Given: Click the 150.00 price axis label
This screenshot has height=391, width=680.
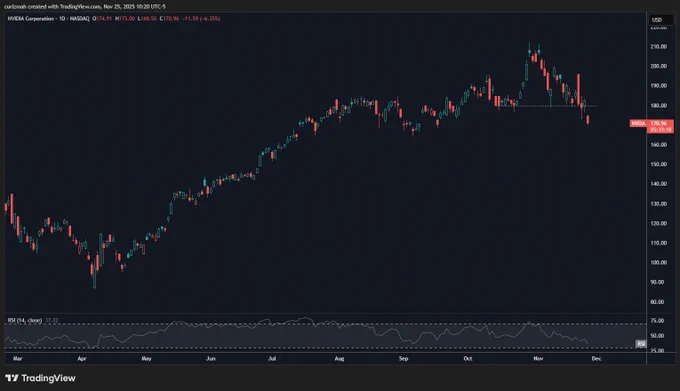Looking at the screenshot, I should point(658,164).
